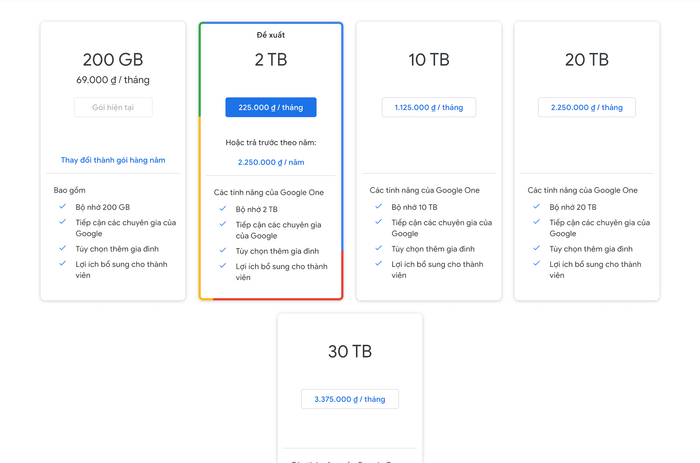This screenshot has width=700, height=463.
Task: Click the 69.000 ₫ / tháng price
Action: click(113, 80)
